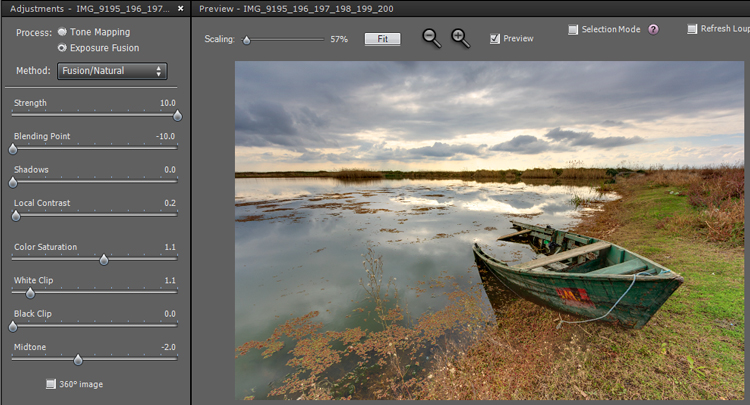750x405 pixels.
Task: Enable Selection Mode checkbox
Action: click(x=573, y=30)
